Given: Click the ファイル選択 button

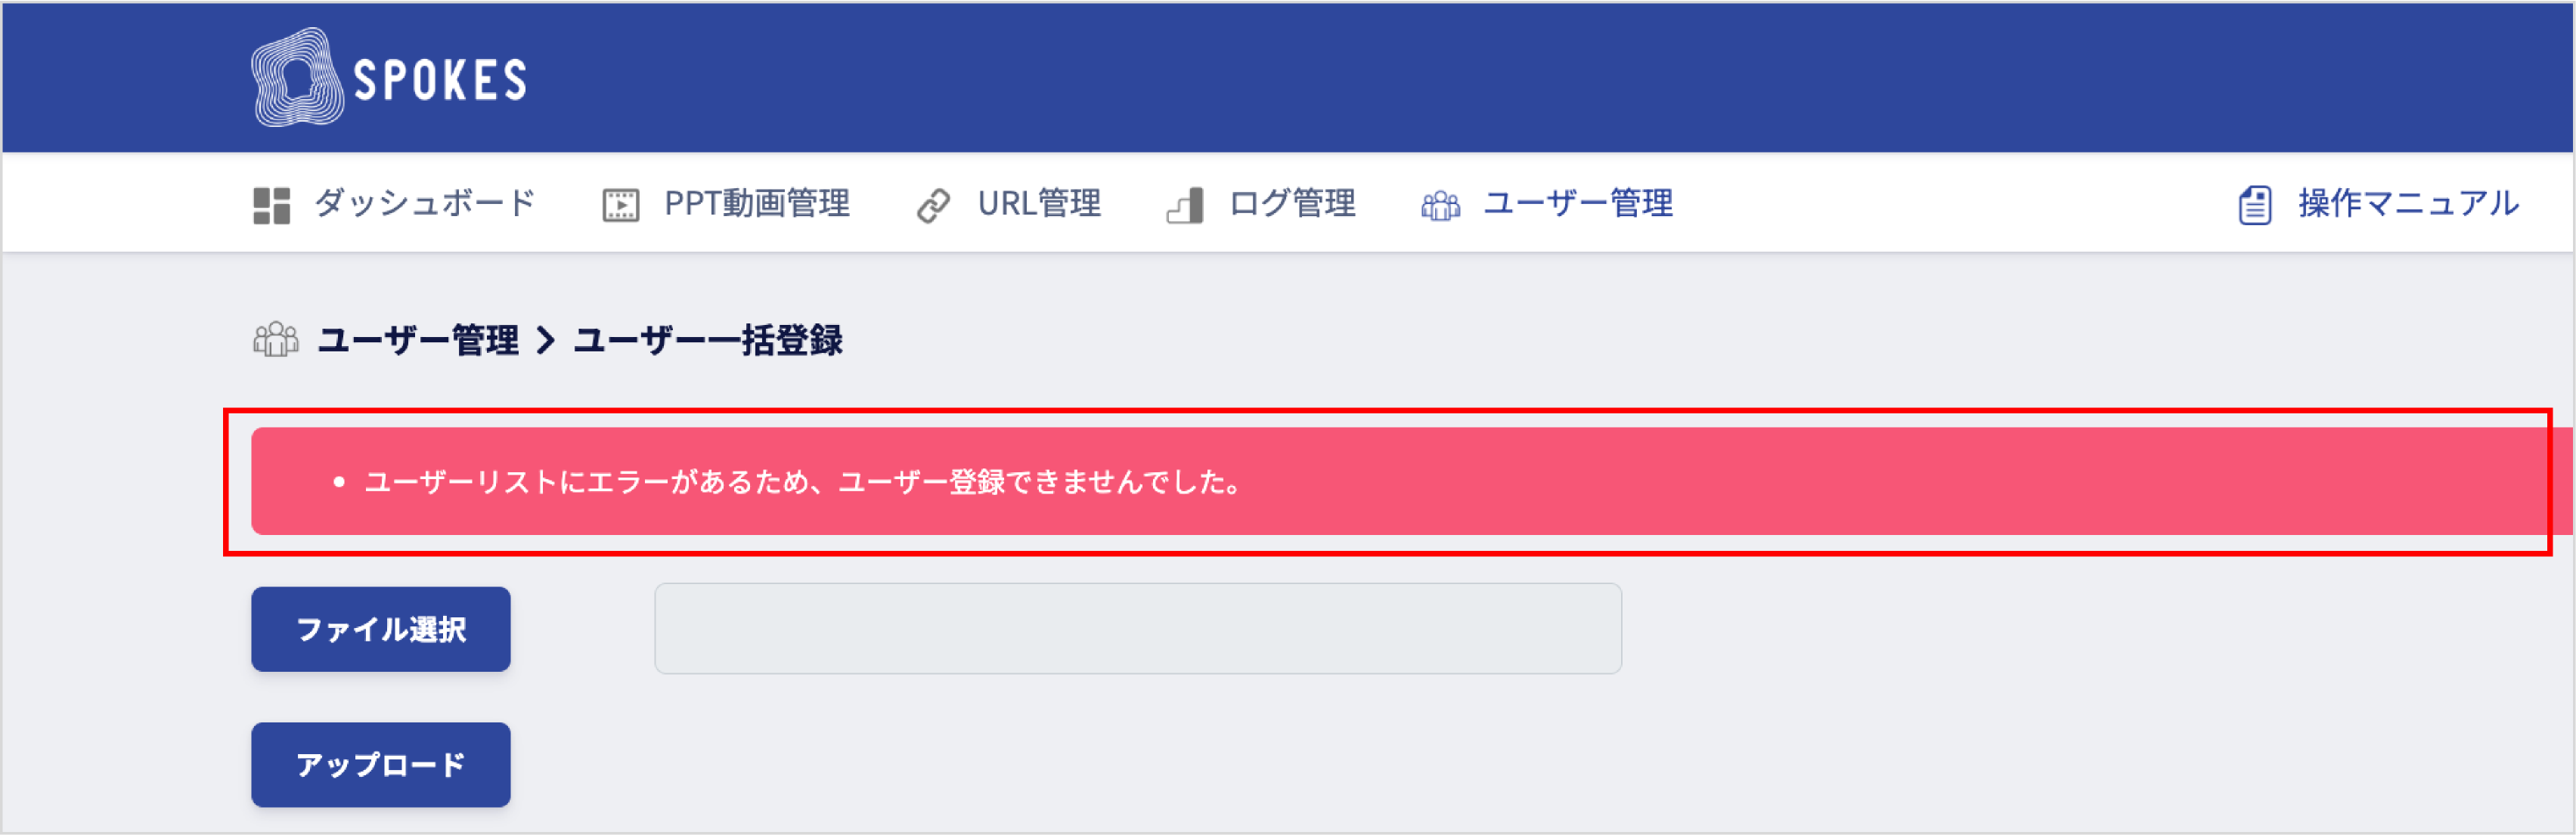Looking at the screenshot, I should [380, 628].
